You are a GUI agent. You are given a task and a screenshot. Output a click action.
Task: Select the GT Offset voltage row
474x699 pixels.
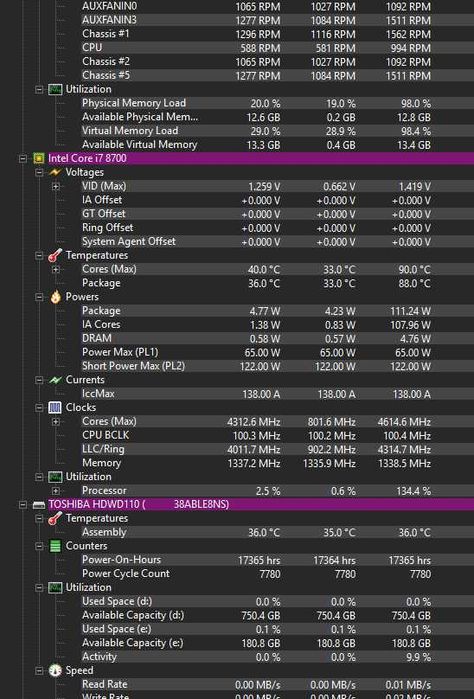coord(277,214)
